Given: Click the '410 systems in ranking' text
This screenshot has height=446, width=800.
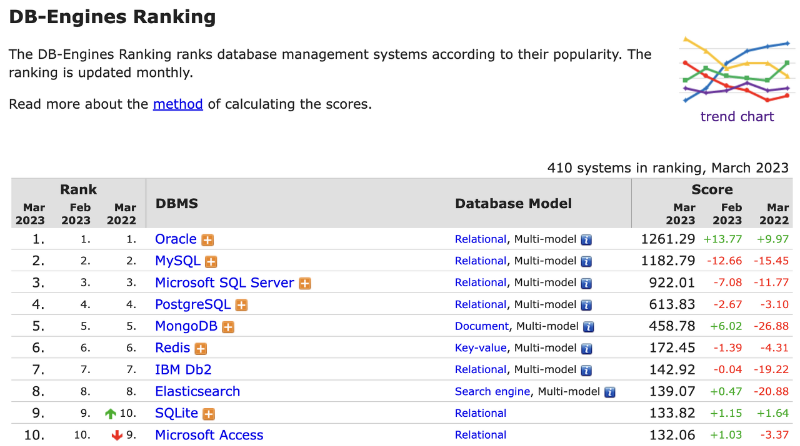Looking at the screenshot, I should tap(668, 168).
